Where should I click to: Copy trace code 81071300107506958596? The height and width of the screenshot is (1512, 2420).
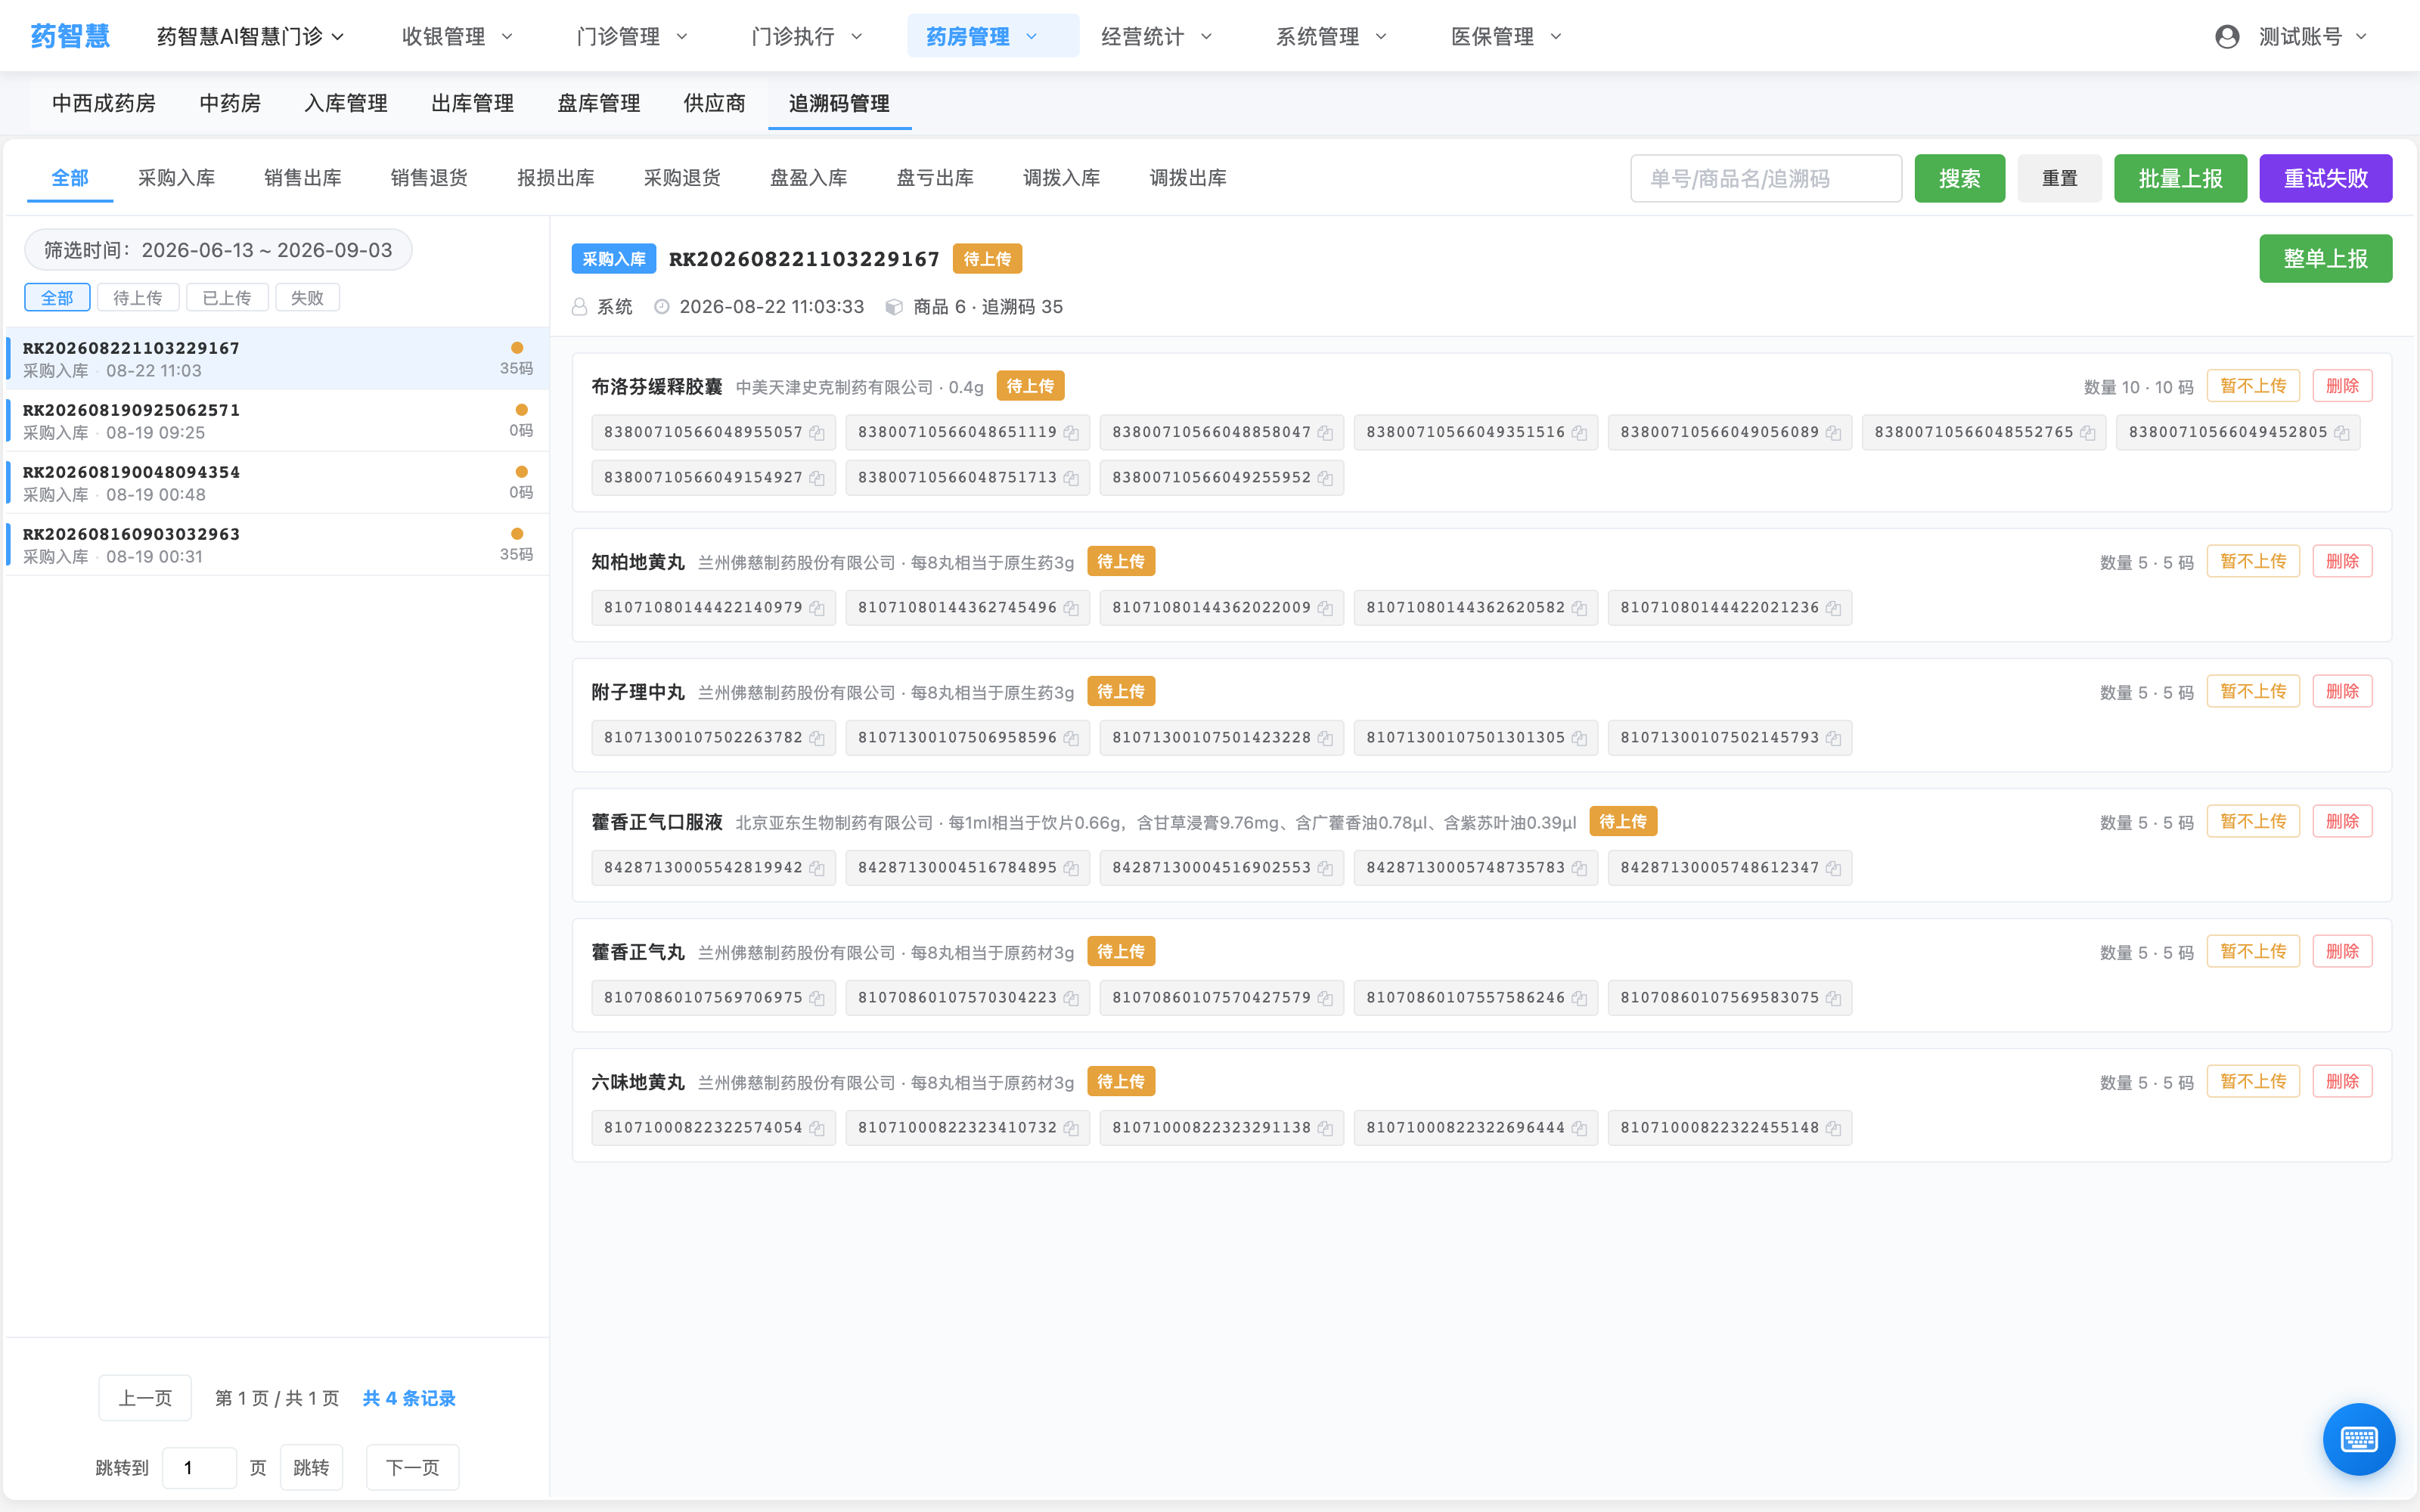(1071, 738)
